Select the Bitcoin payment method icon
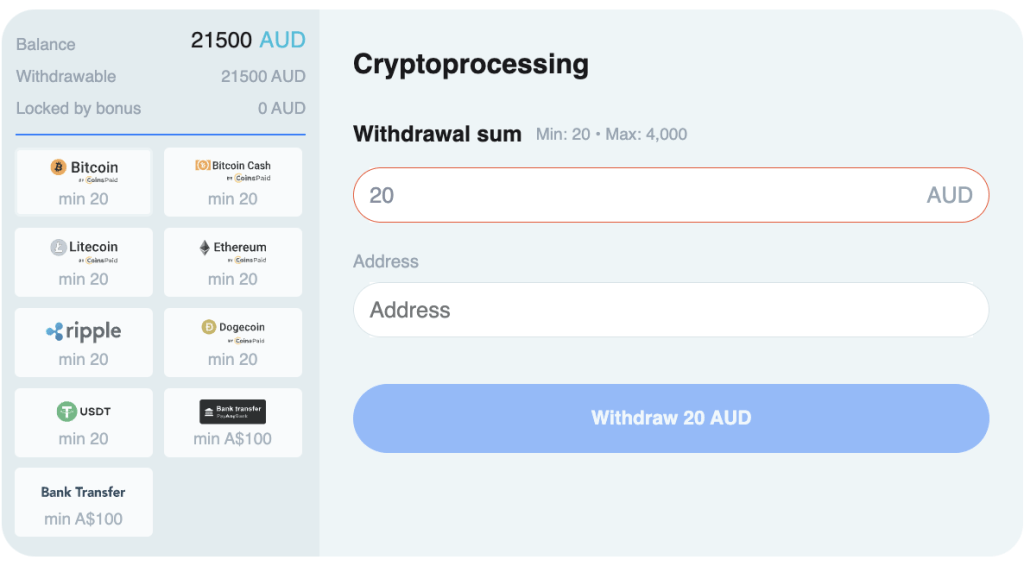Image resolution: width=1024 pixels, height=566 pixels. (59, 167)
